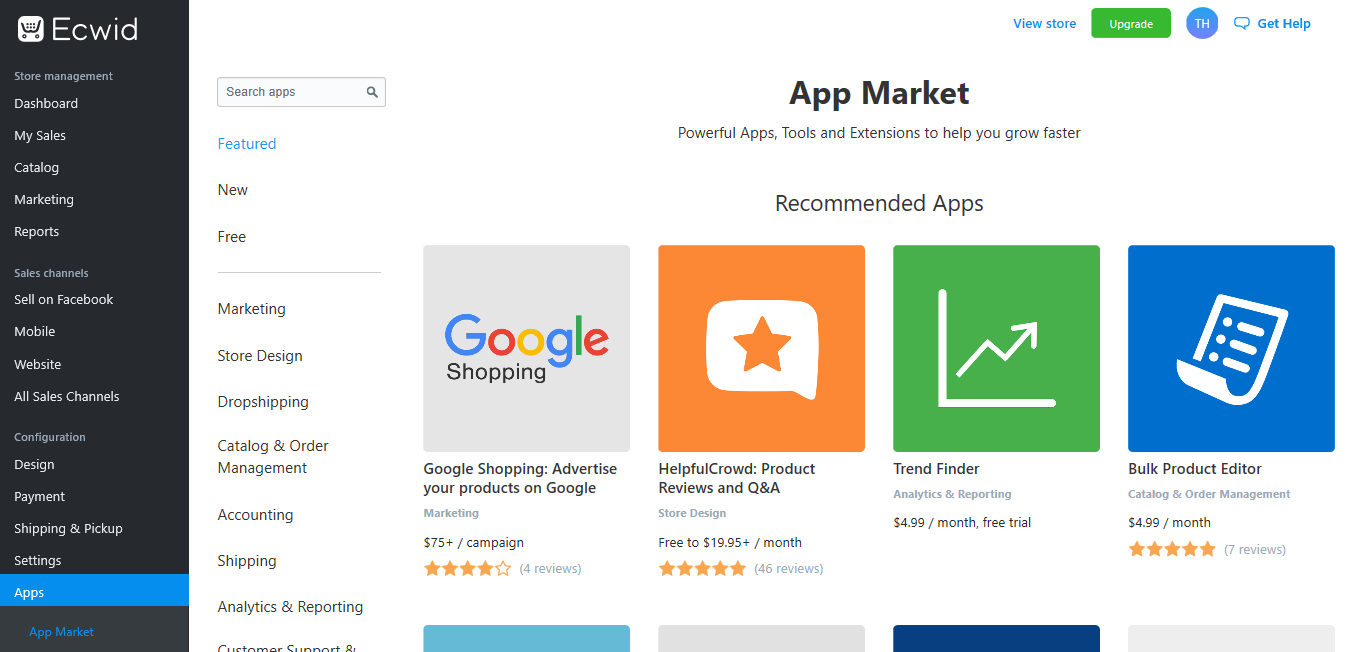The width and height of the screenshot is (1349, 652).
Task: Open the 46 reviews link for HelpfulCrowd
Action: click(789, 569)
